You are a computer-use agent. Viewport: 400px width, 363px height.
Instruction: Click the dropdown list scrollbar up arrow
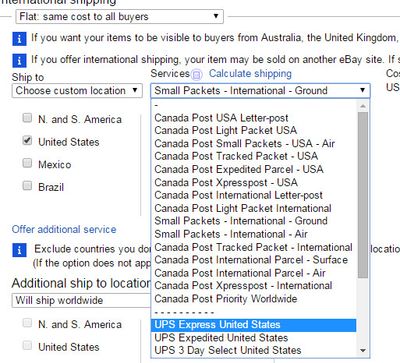pyautogui.click(x=363, y=106)
